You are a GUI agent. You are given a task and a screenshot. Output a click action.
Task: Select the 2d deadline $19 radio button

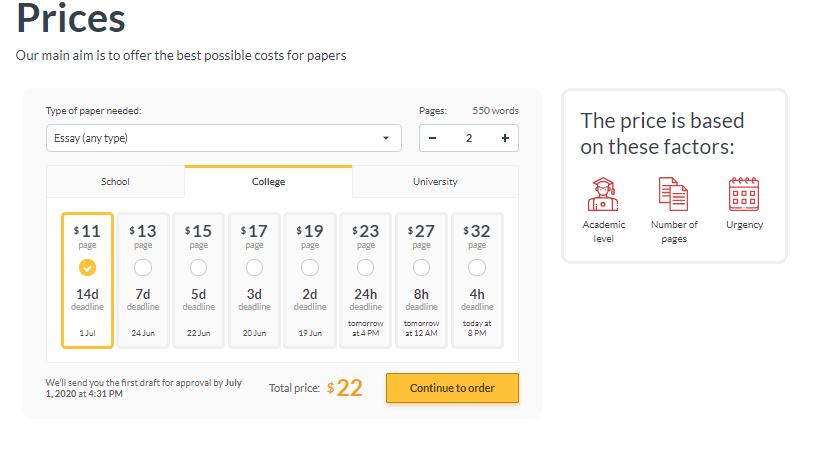[310, 267]
